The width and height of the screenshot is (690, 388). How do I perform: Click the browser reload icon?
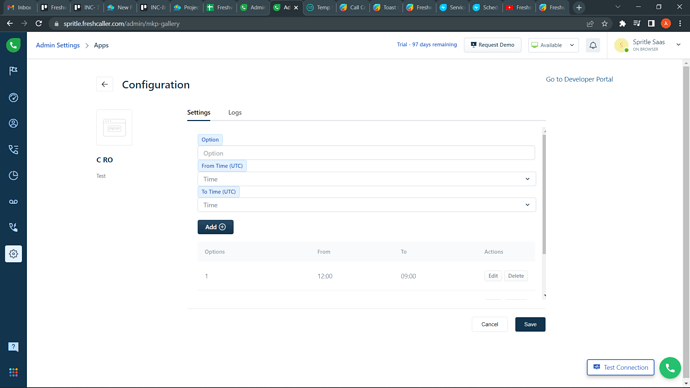coord(39,24)
